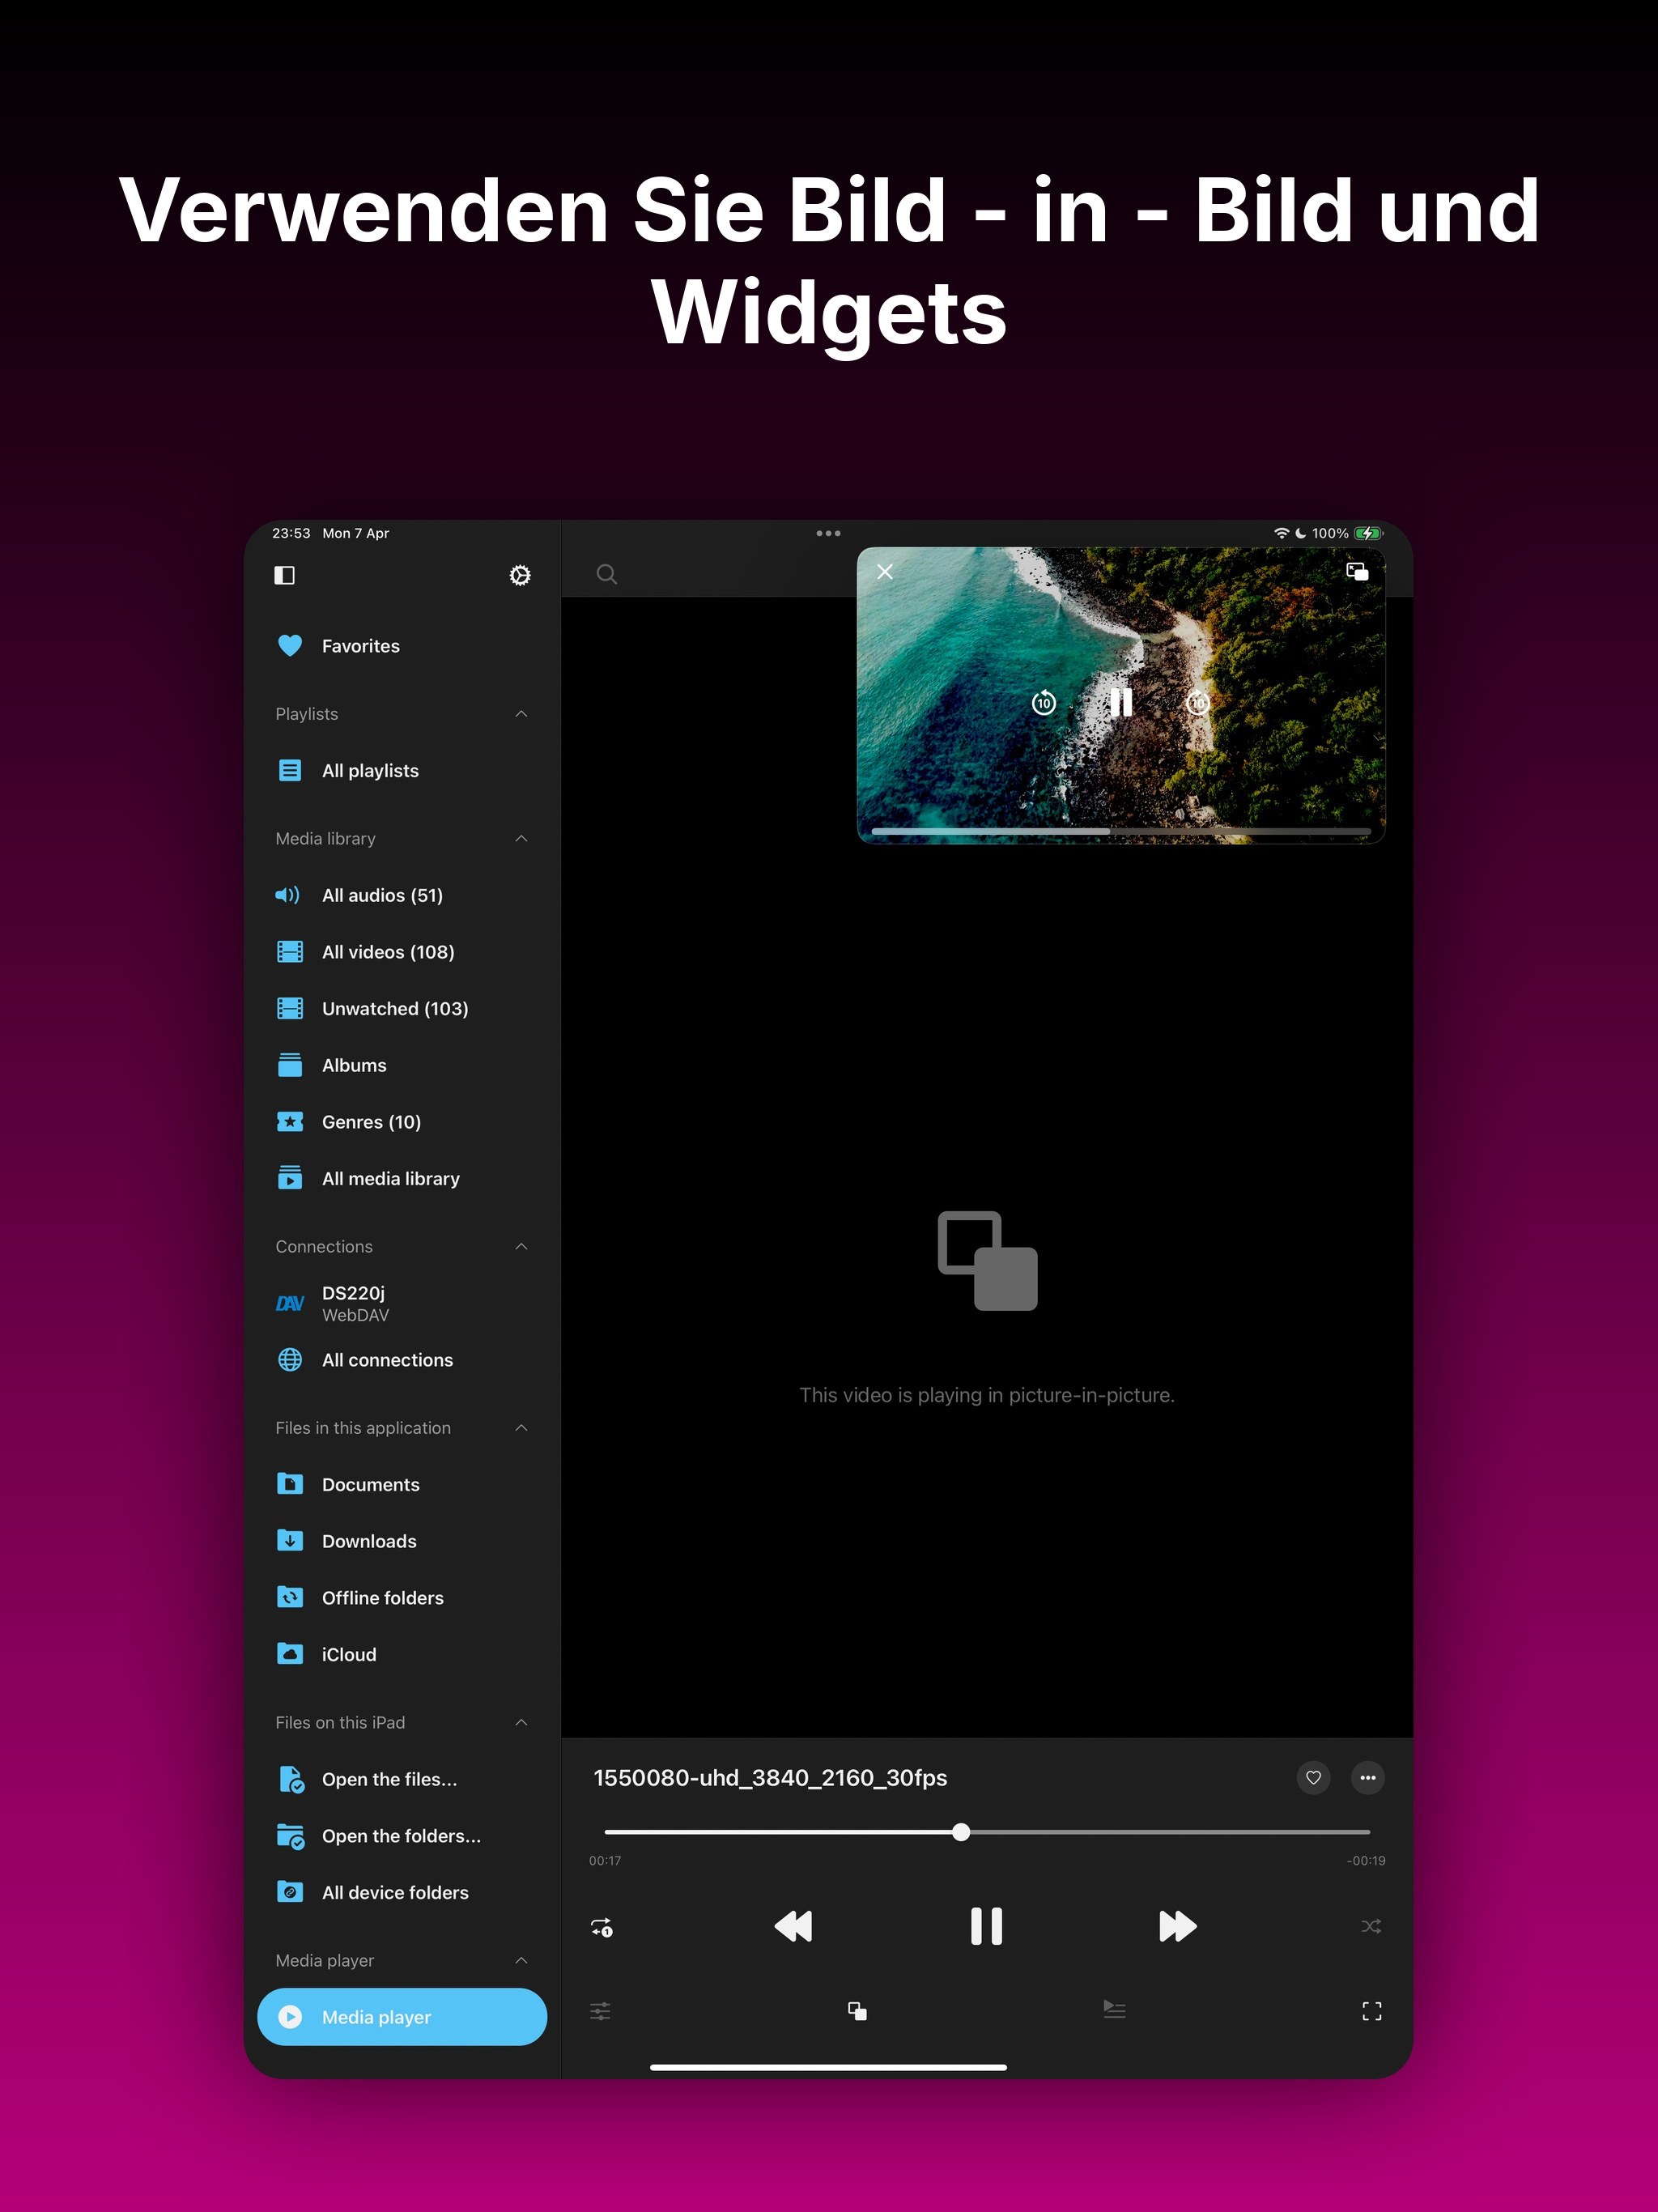Toggle shuffle playback
The image size is (1658, 2212).
click(x=1371, y=1926)
